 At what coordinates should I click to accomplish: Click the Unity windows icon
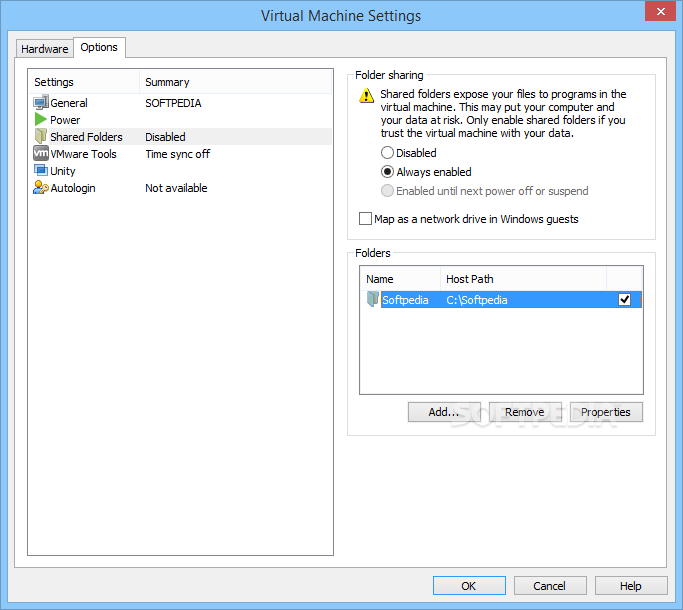pos(41,170)
